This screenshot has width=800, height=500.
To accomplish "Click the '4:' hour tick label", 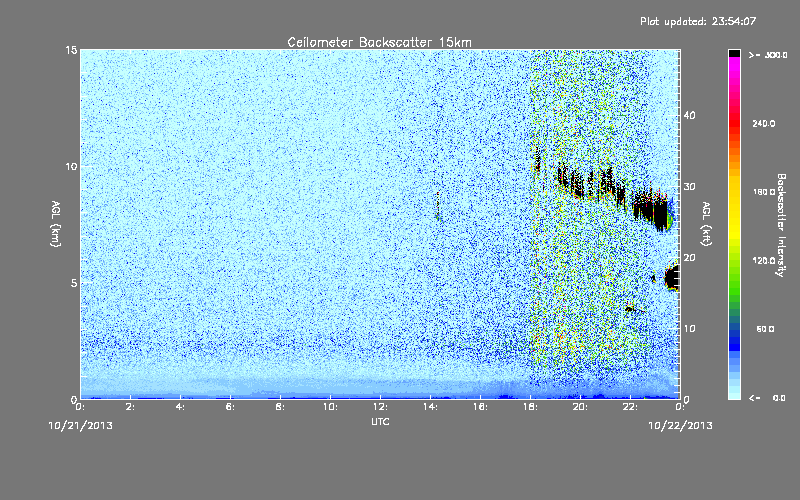I will click(x=180, y=407).
